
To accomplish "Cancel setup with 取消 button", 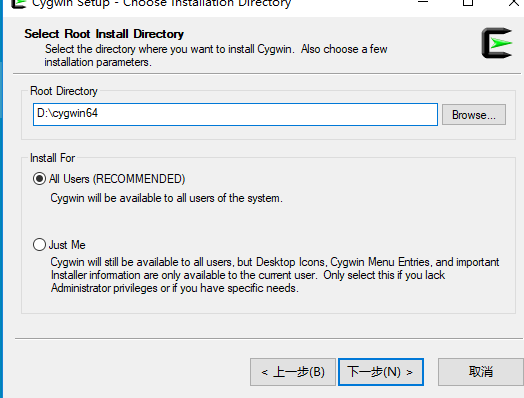I will coord(481,372).
